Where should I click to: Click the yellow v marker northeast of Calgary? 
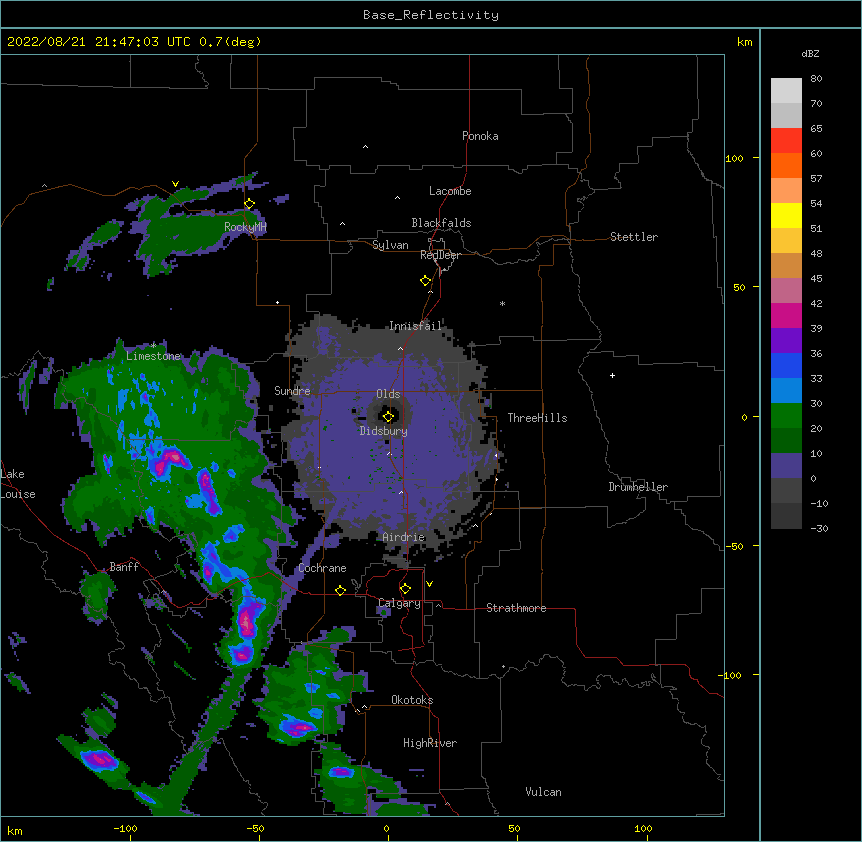(429, 584)
